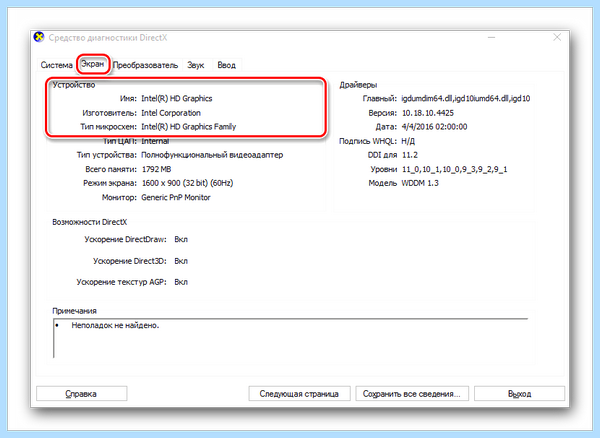Click the DDI value 11.2
Screen dimensions: 600x438
410,155
